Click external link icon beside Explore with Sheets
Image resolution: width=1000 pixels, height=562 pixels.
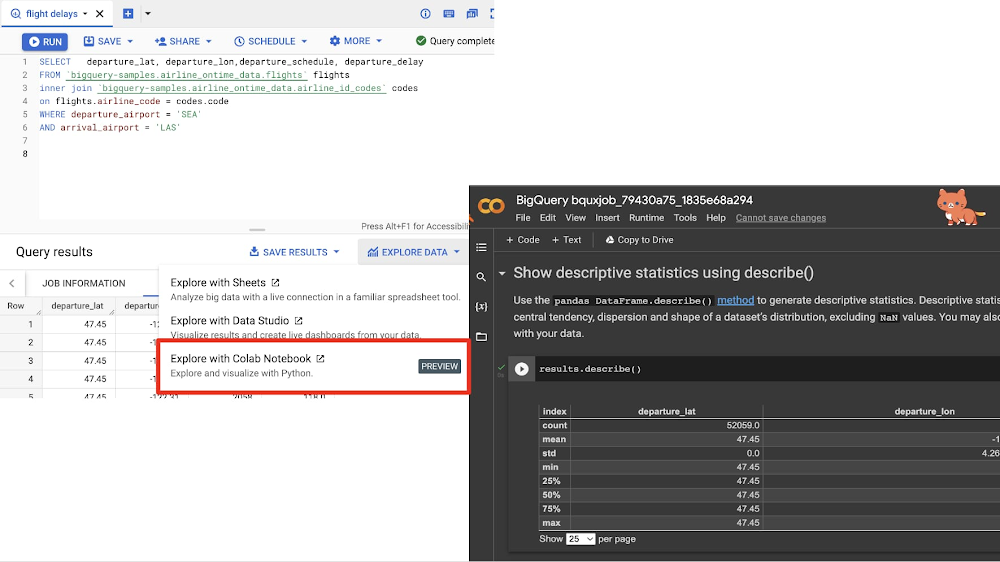click(276, 283)
